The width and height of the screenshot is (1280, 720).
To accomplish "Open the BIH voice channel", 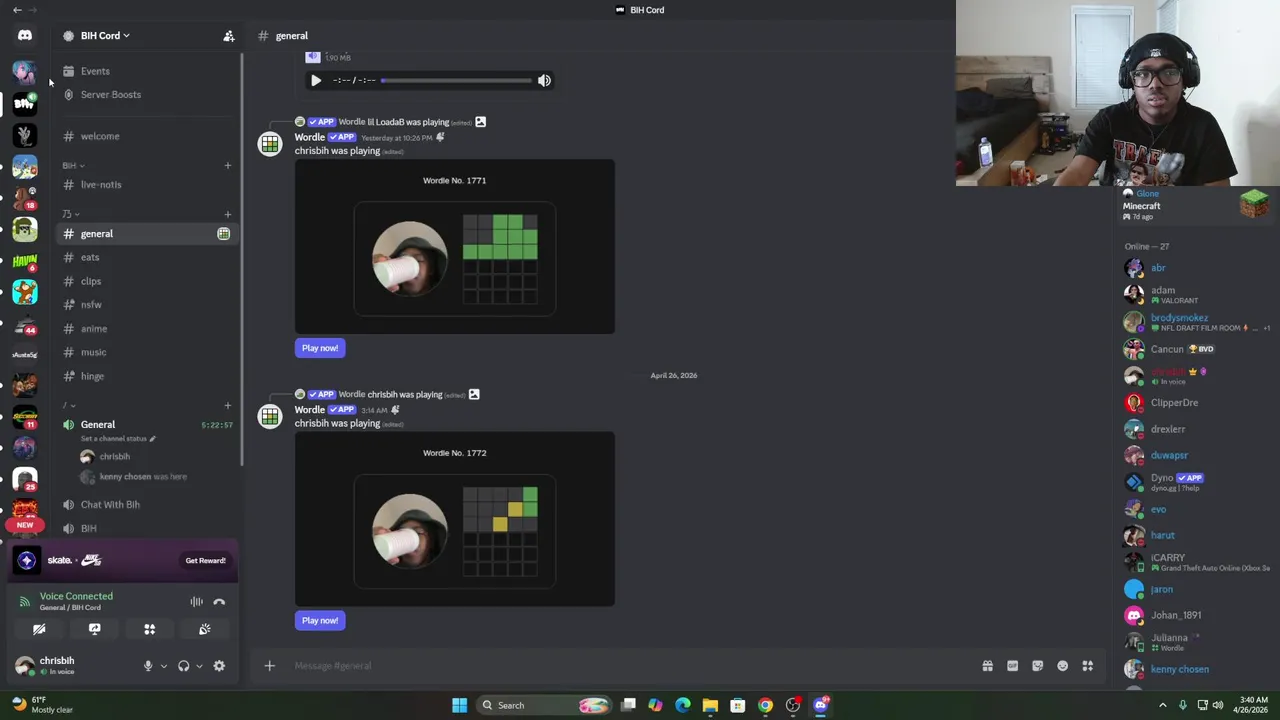I will (x=89, y=529).
